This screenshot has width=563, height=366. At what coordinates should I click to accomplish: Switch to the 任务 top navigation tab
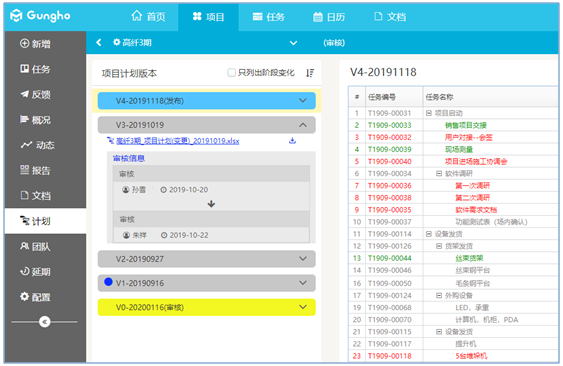269,17
